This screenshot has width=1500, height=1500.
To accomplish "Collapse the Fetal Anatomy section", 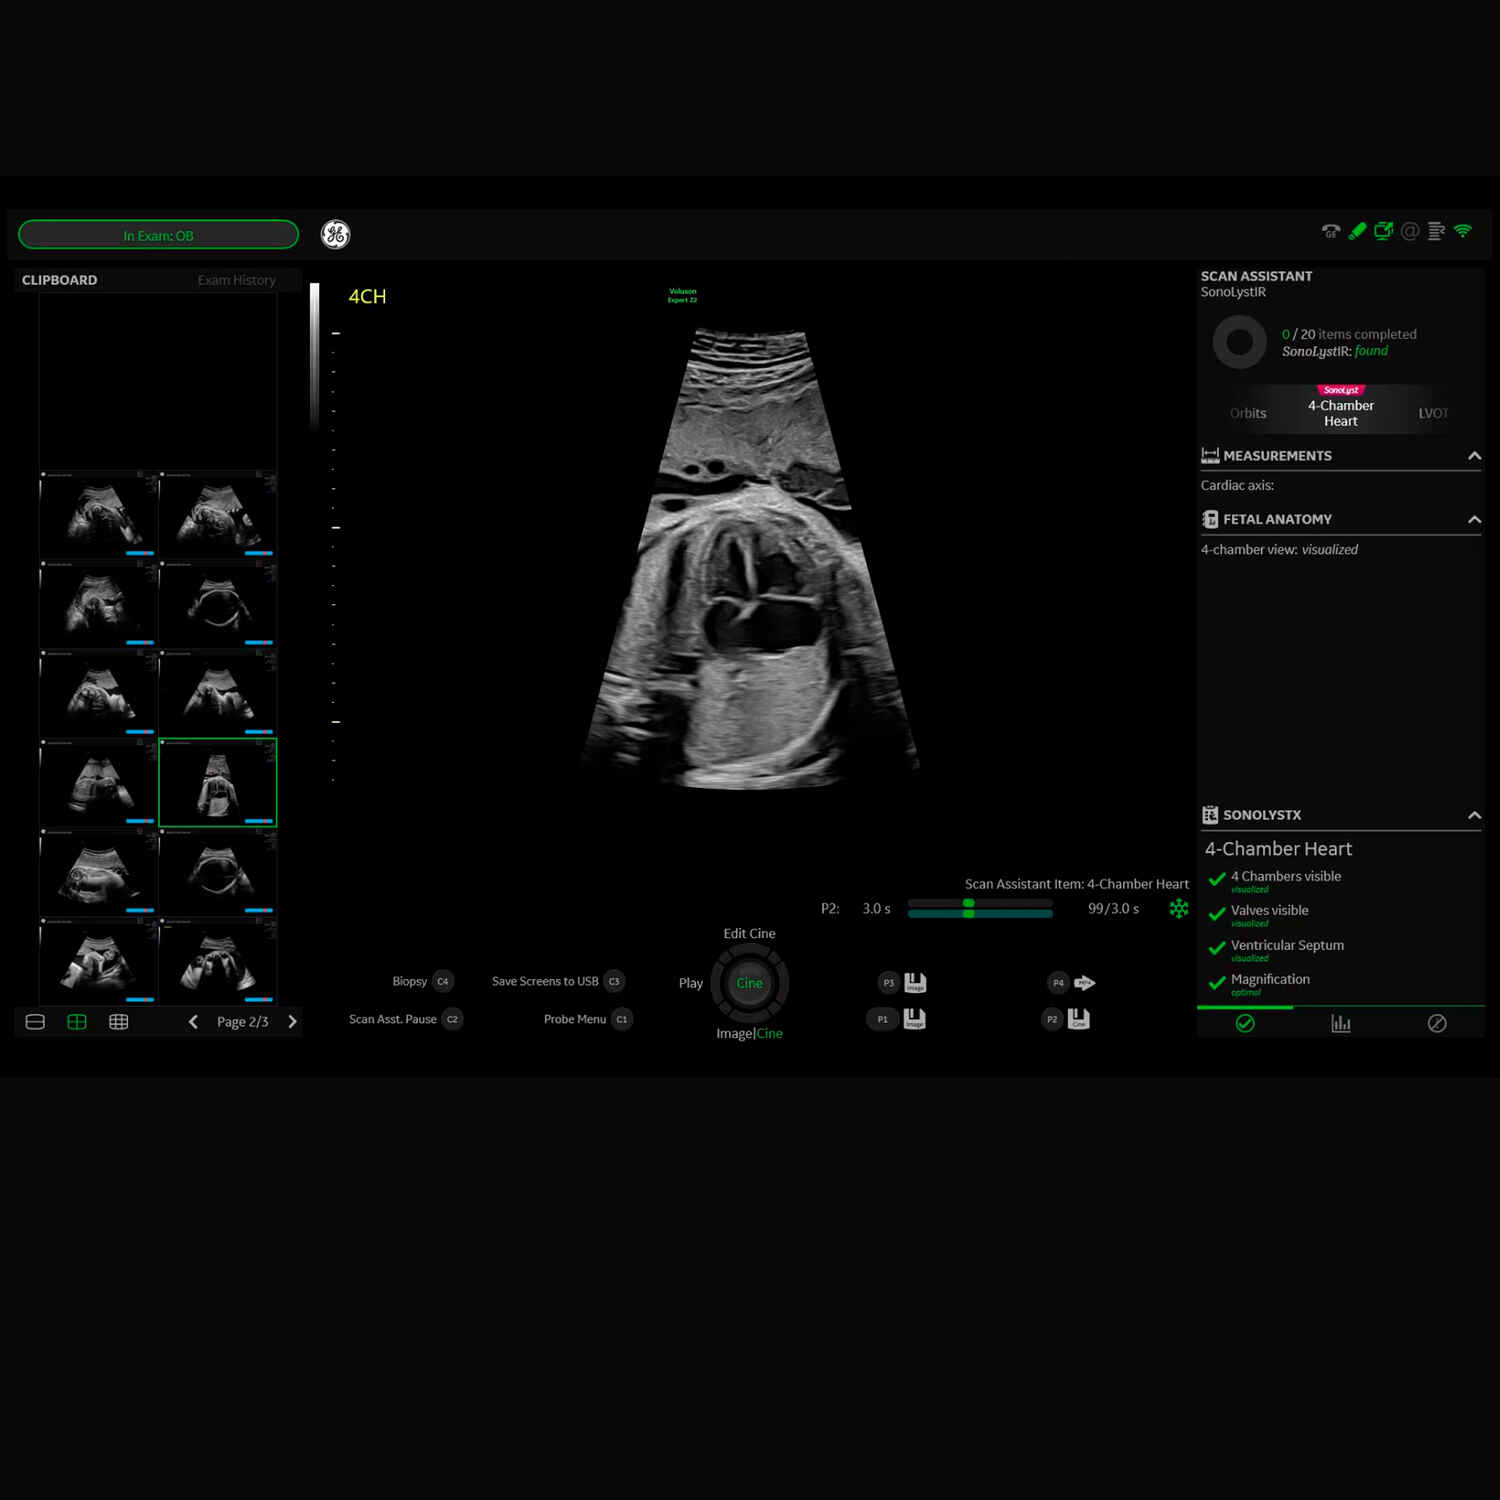I will 1474,520.
